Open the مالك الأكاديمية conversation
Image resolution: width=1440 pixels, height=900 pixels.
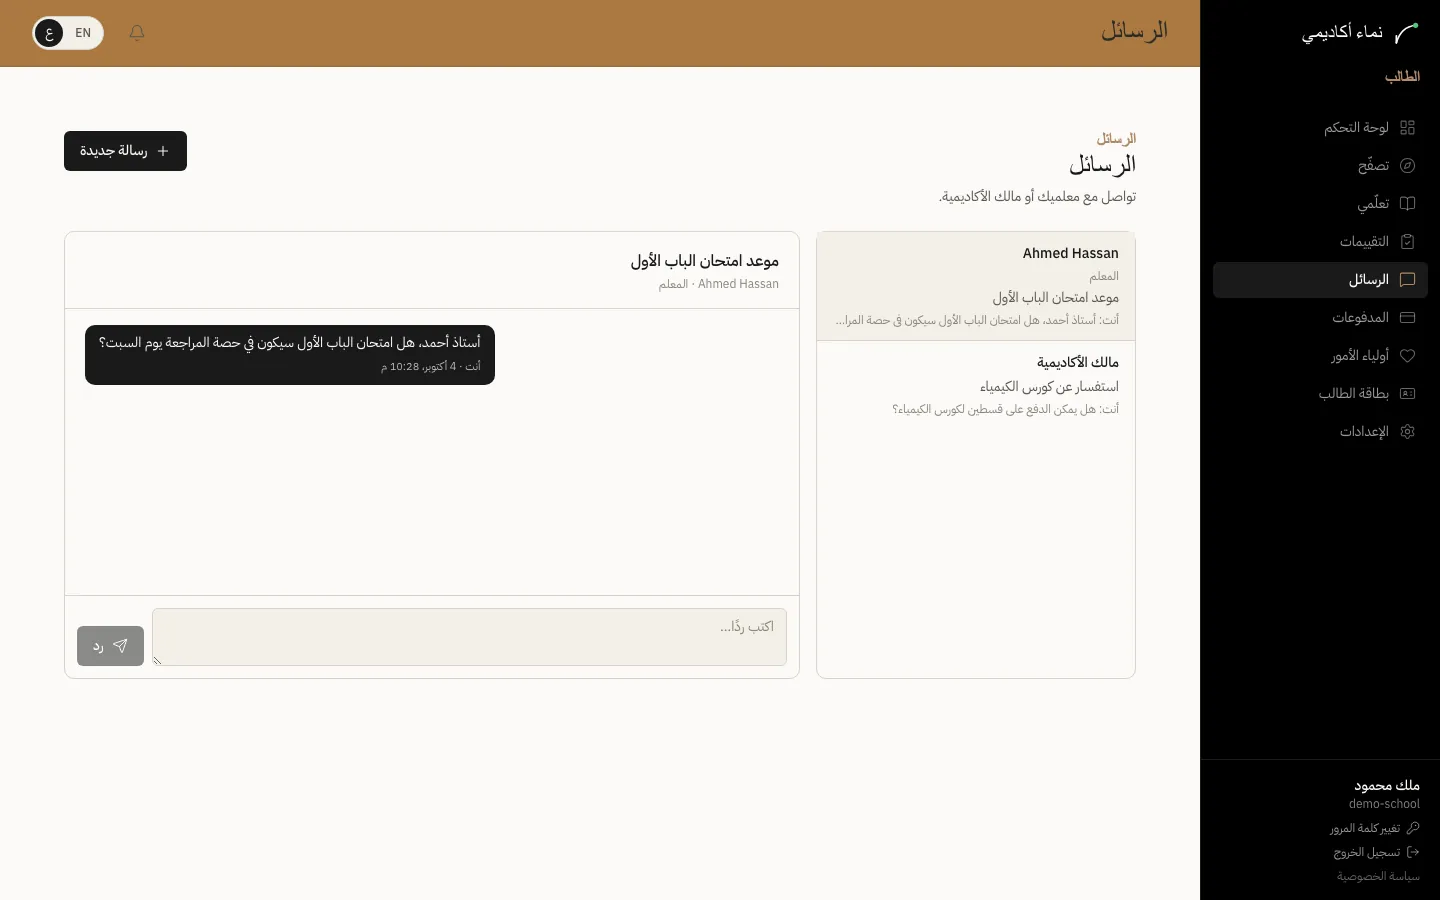976,386
